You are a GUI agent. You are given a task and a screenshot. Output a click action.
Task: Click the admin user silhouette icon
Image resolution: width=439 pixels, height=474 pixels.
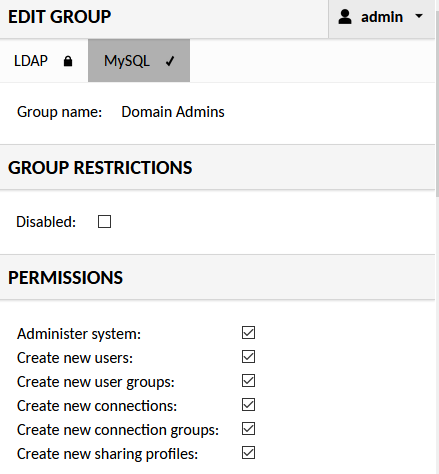point(345,17)
